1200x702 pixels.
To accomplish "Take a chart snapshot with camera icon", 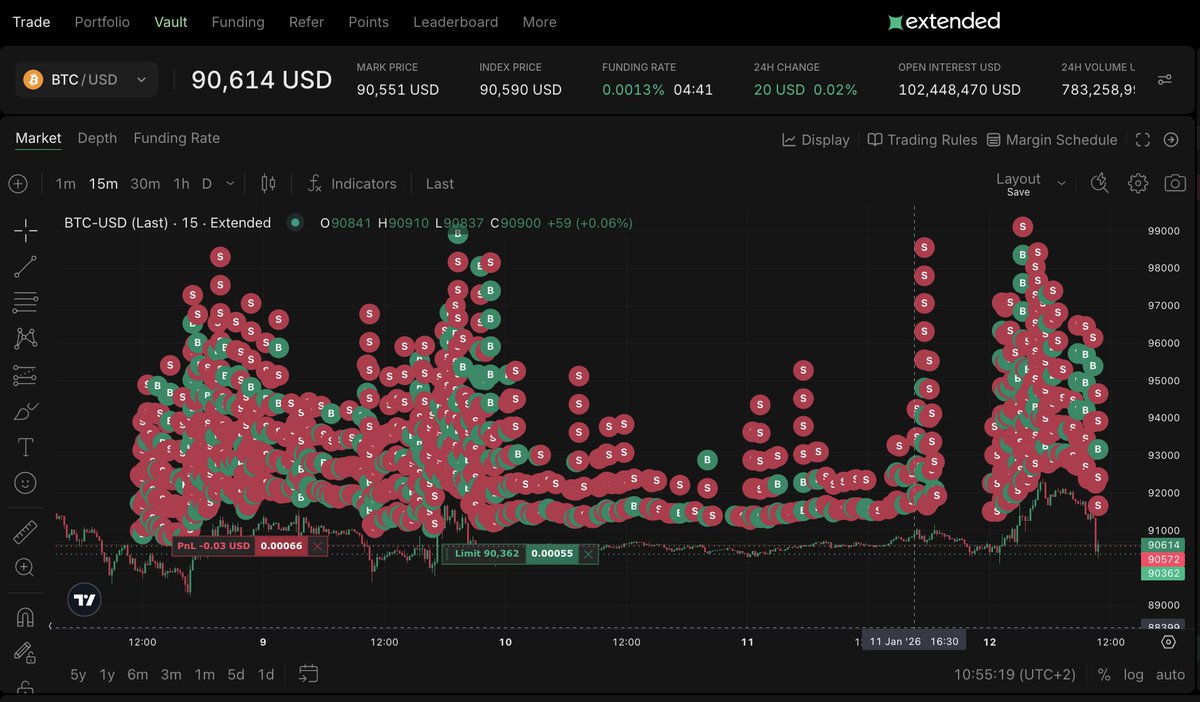I will pos(1175,183).
